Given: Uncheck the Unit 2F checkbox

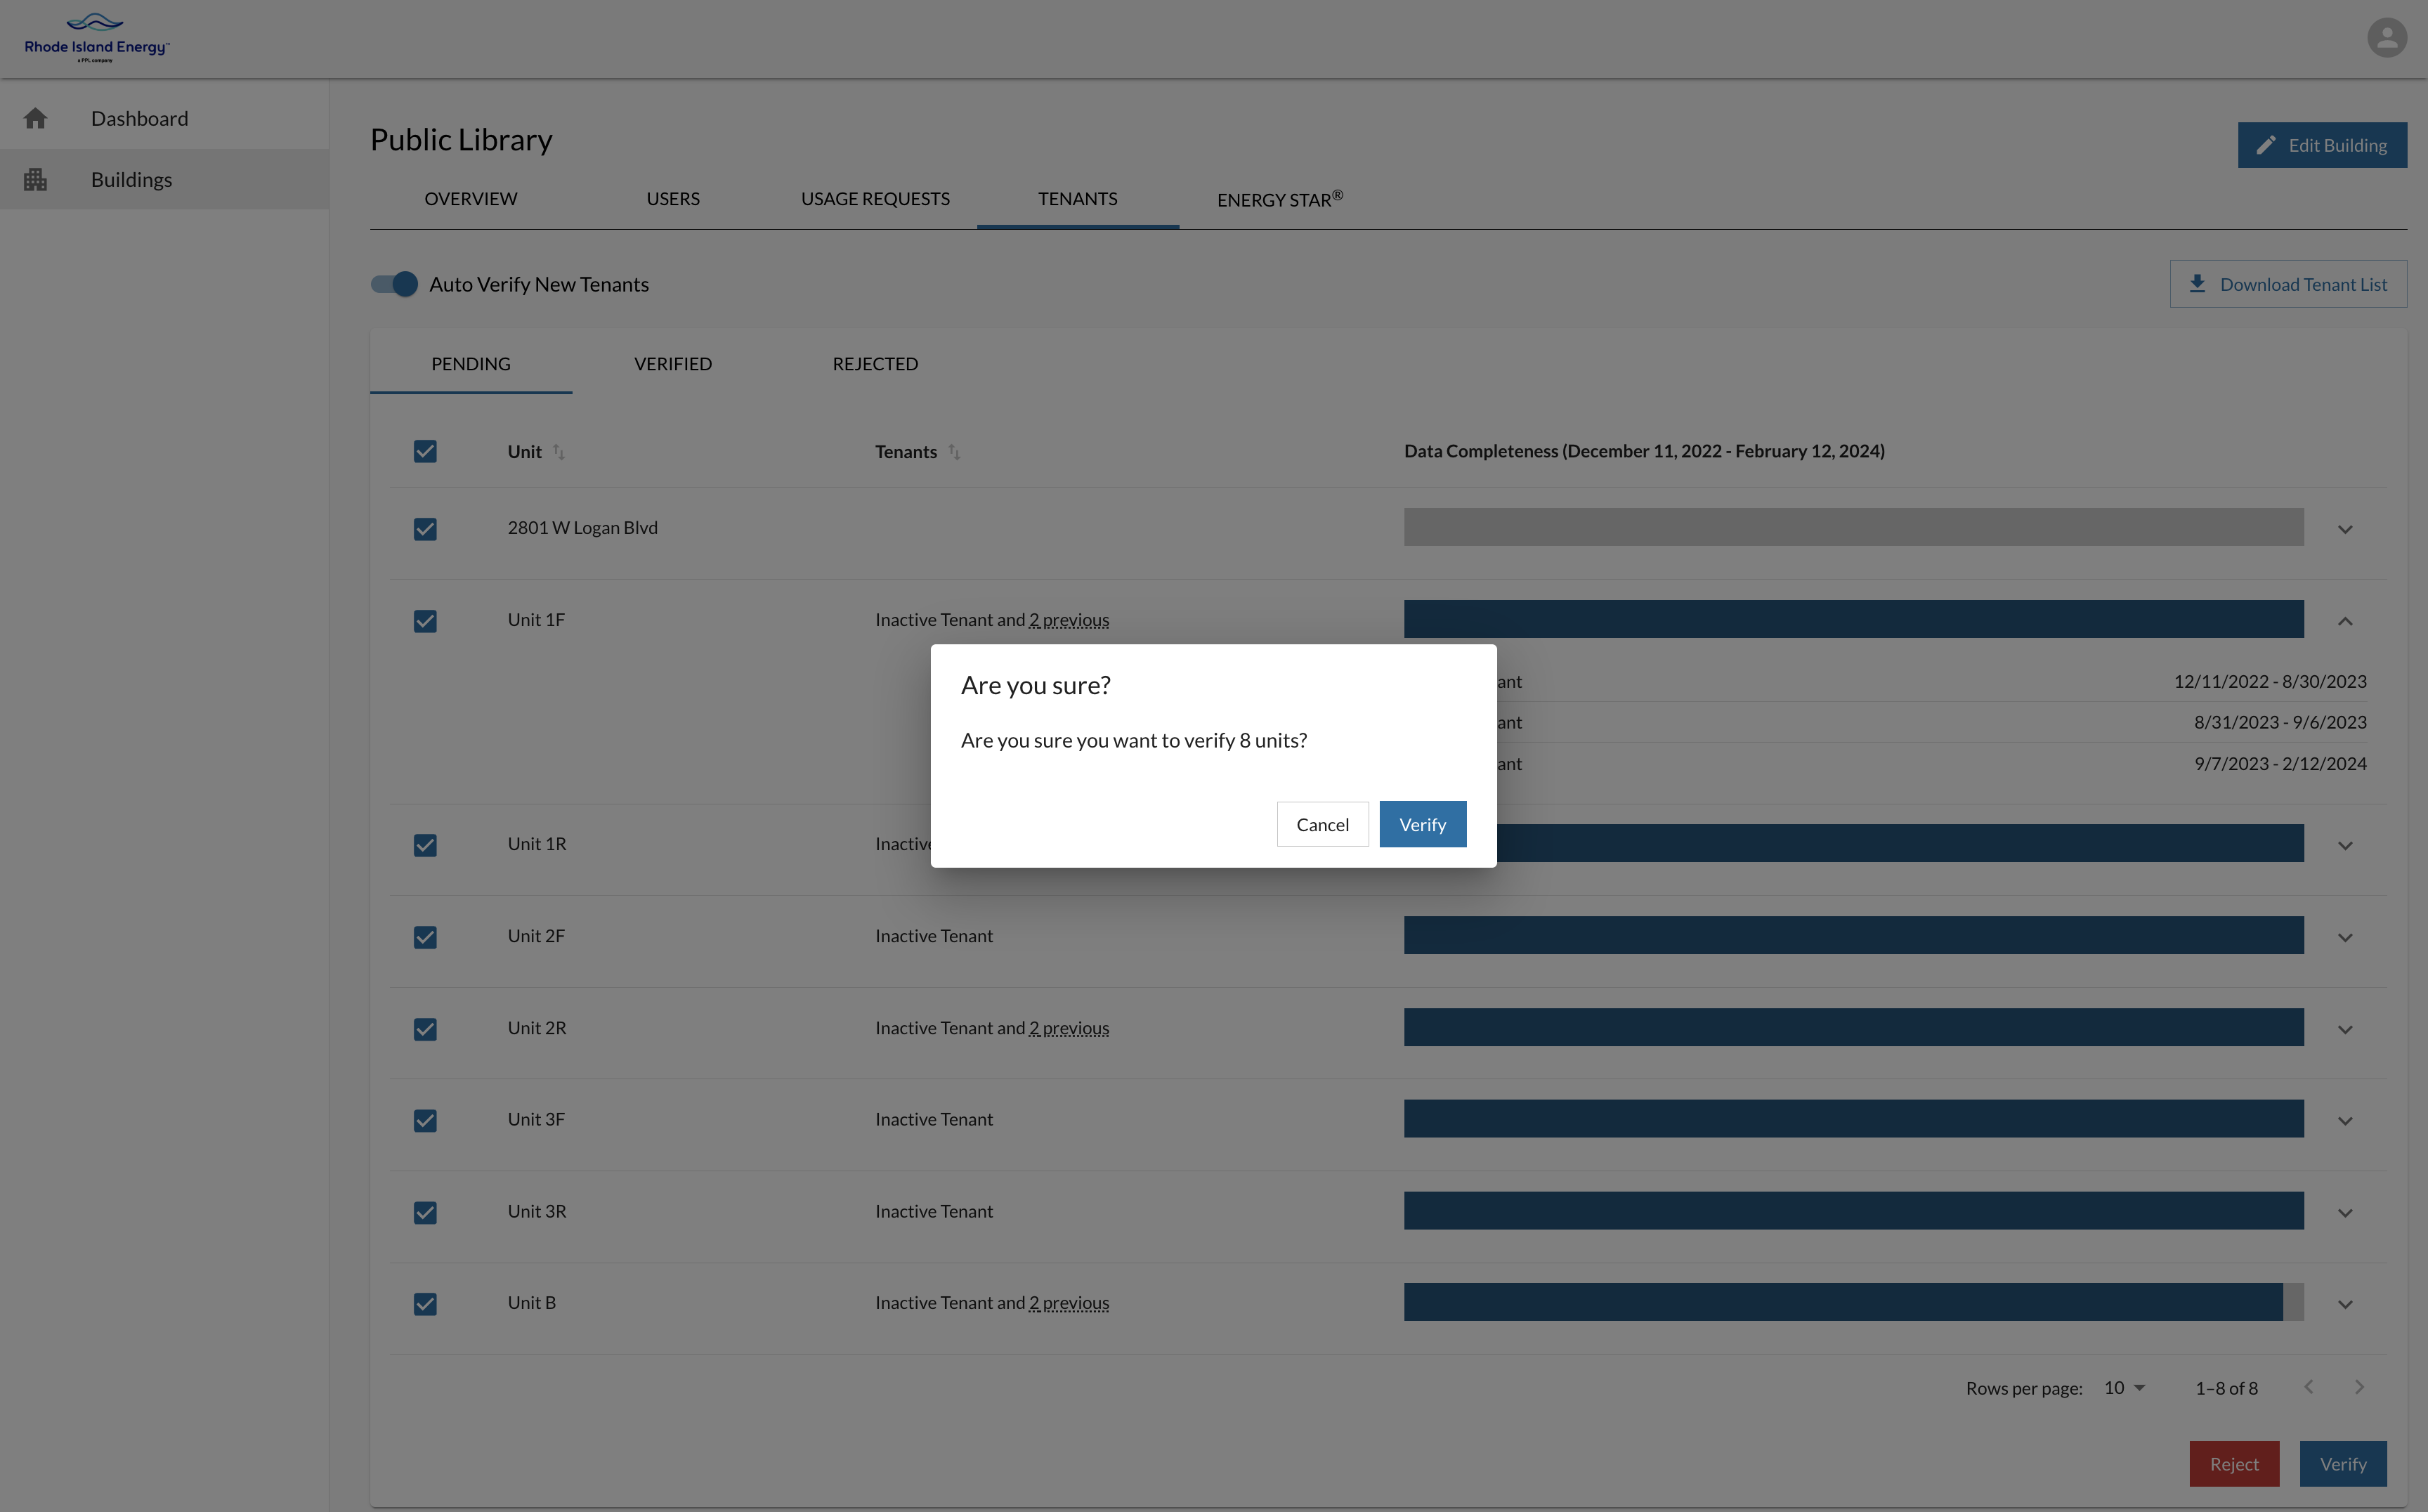Looking at the screenshot, I should pyautogui.click(x=425, y=937).
